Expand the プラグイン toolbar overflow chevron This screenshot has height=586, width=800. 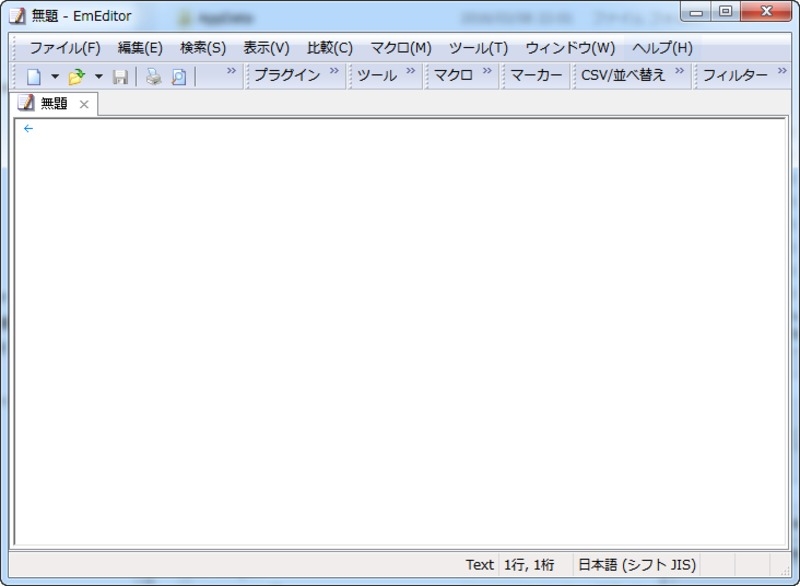pos(334,70)
